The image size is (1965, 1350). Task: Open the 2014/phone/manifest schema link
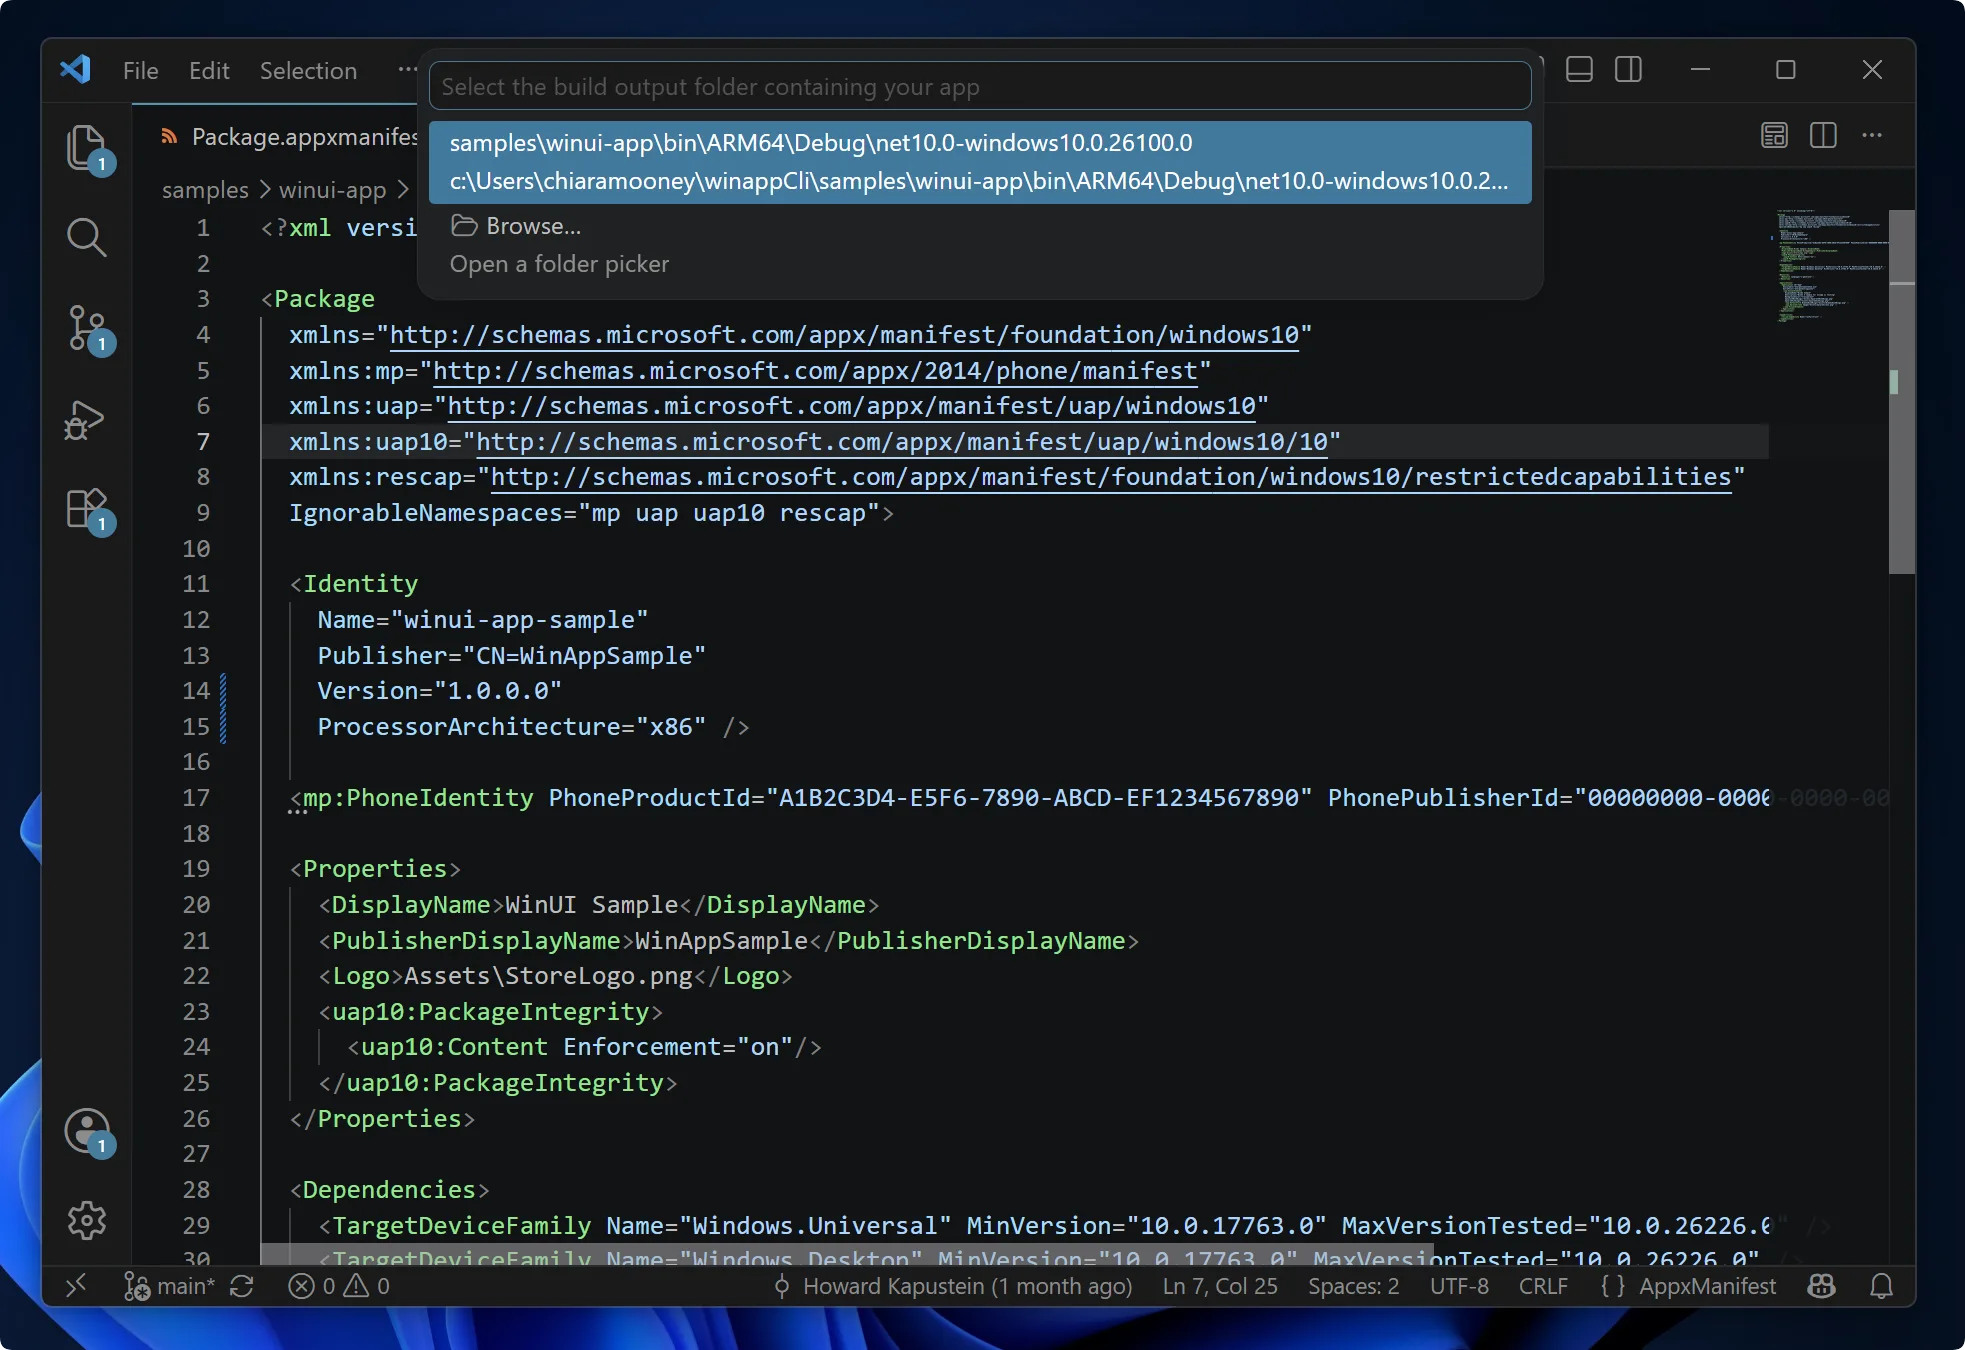[815, 371]
